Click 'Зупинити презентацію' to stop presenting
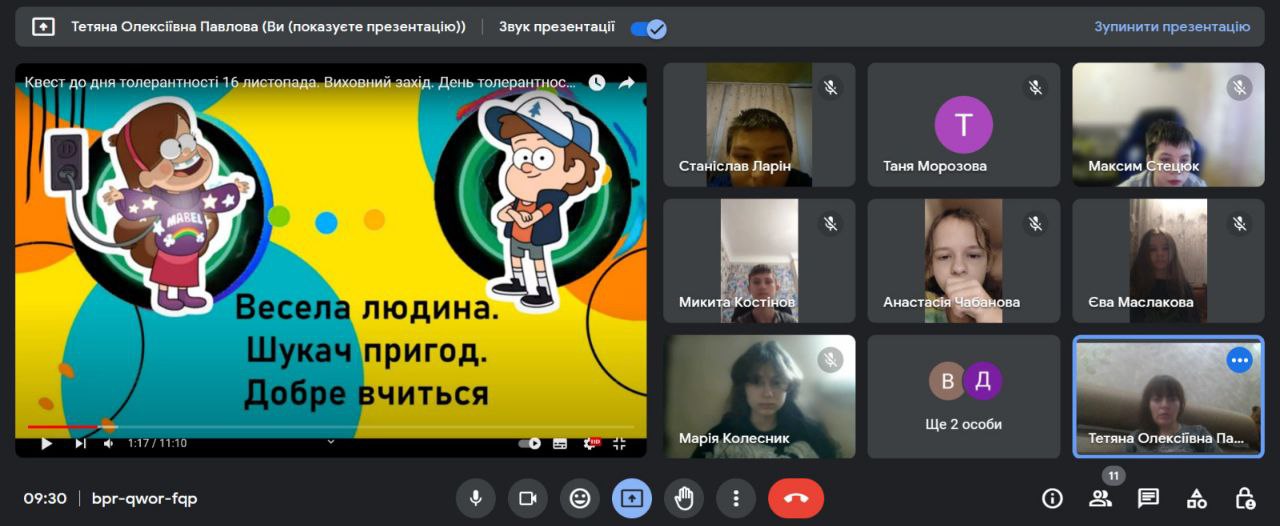 [1171, 27]
